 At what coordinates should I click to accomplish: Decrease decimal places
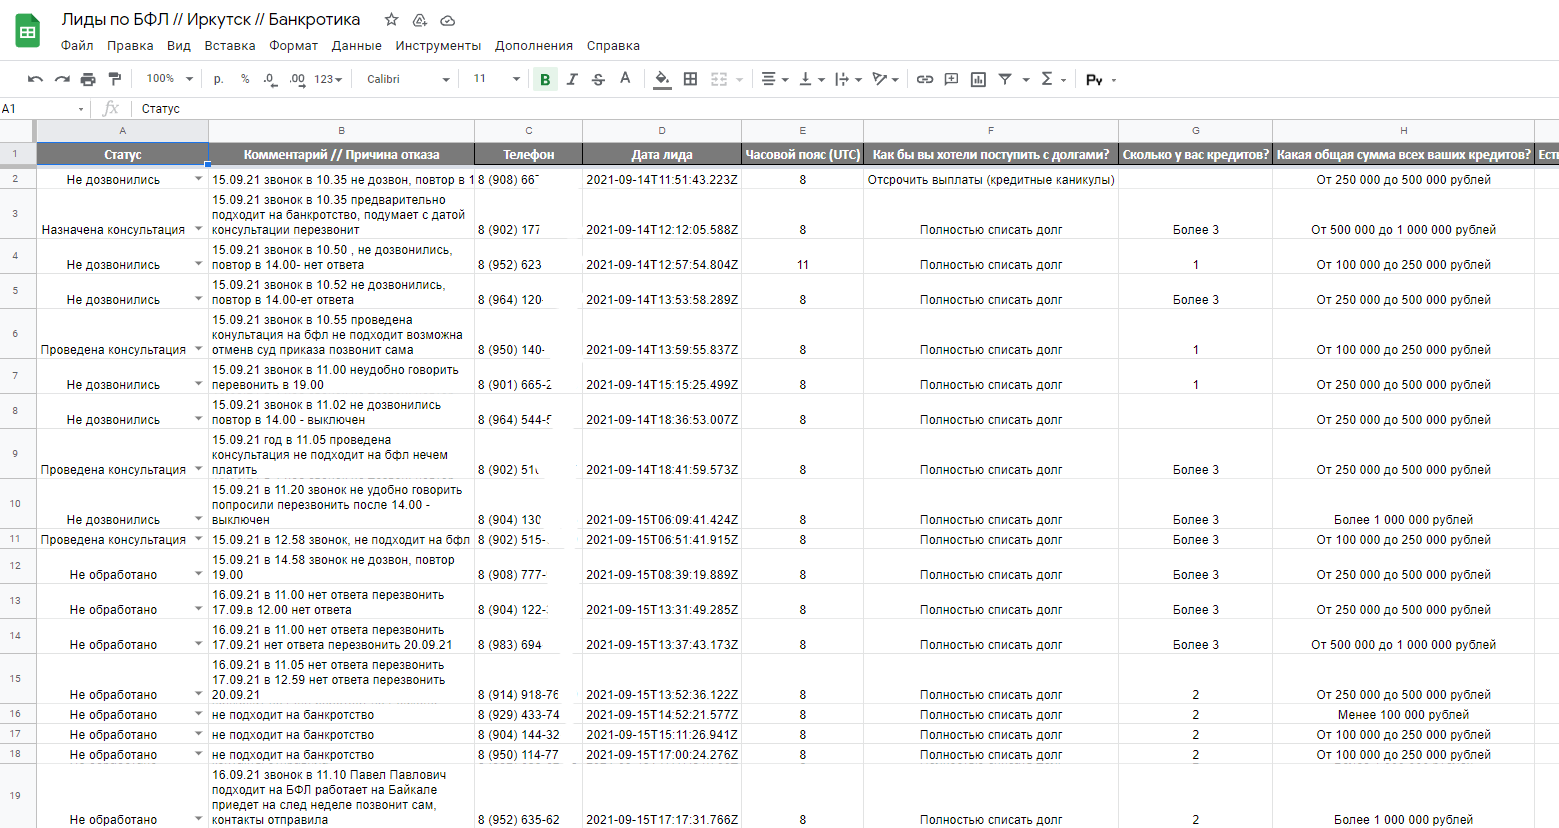(270, 79)
